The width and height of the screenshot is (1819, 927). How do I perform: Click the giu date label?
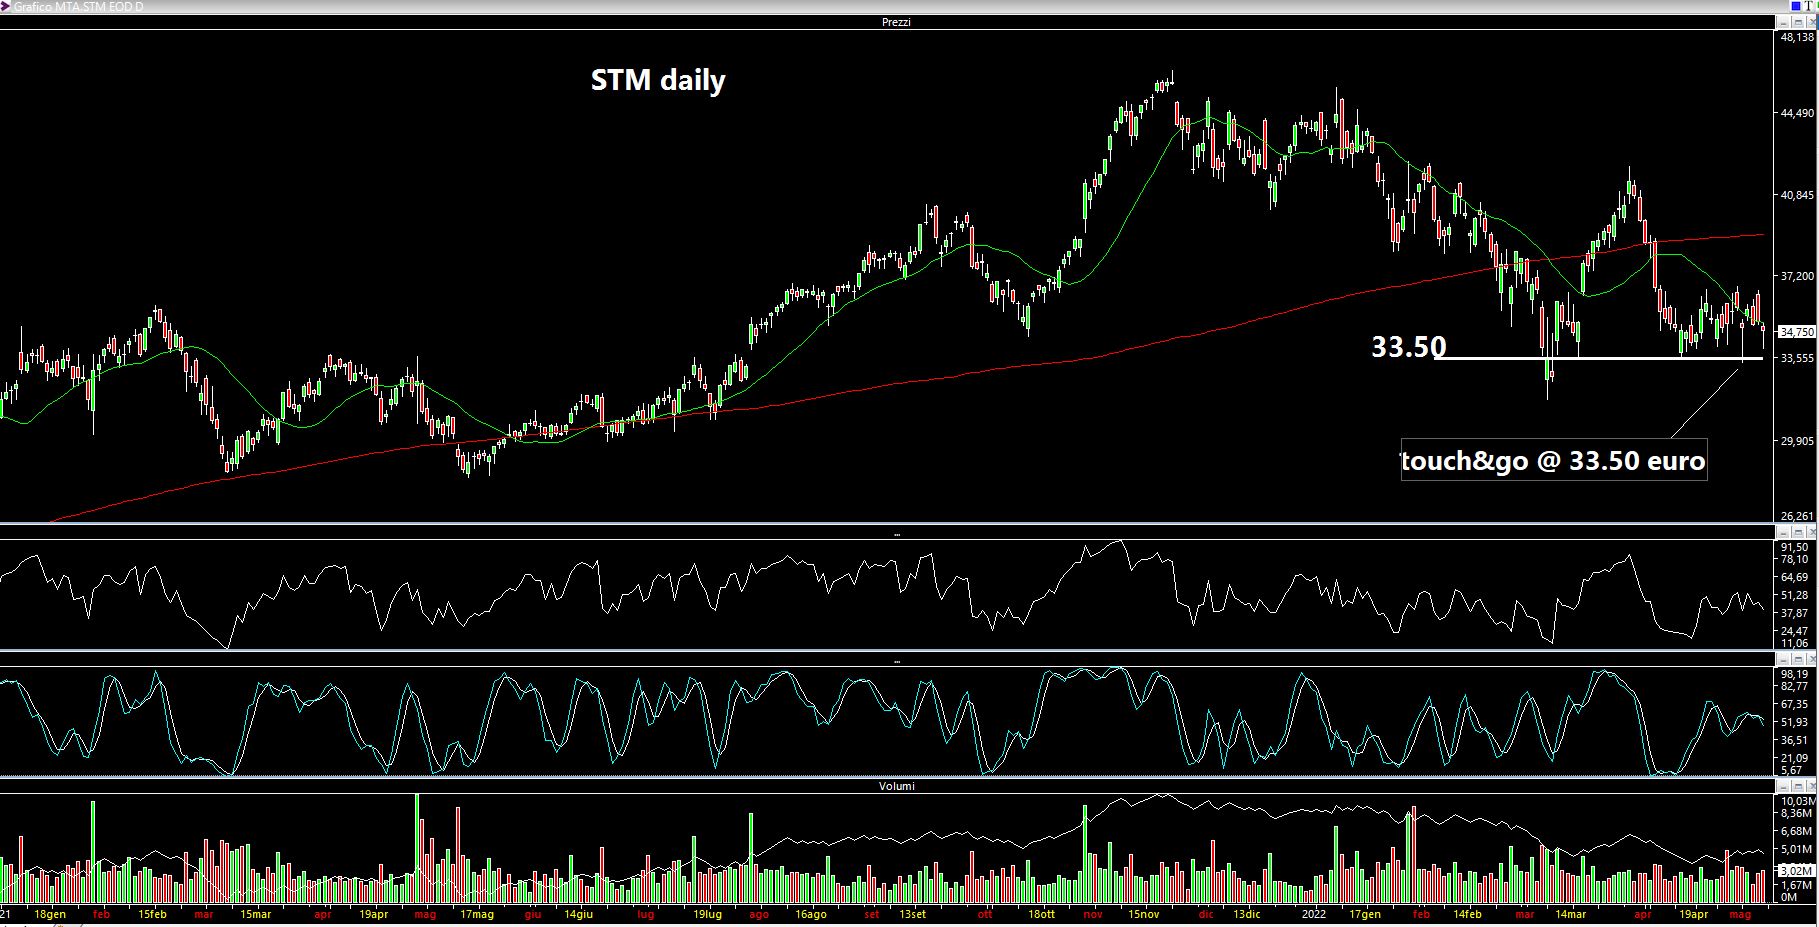point(533,914)
